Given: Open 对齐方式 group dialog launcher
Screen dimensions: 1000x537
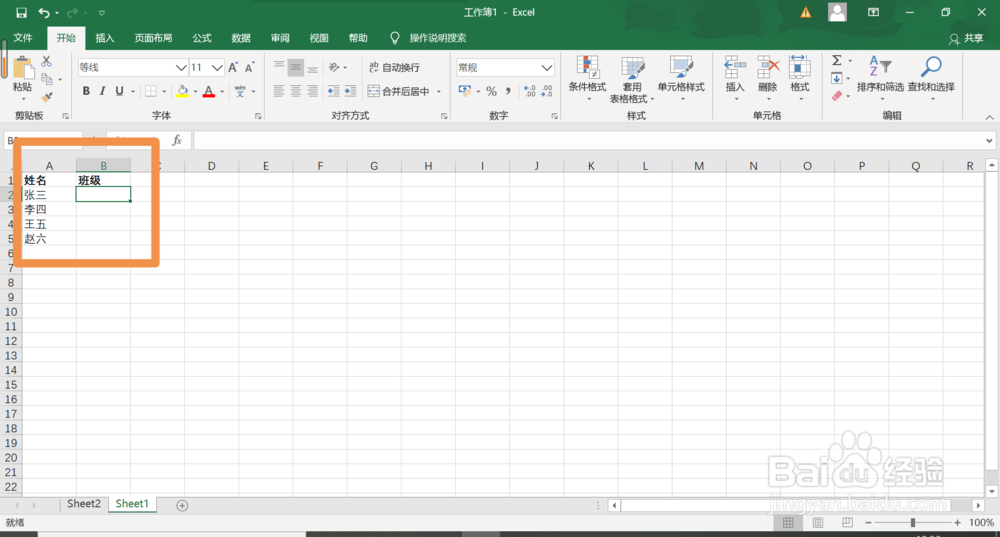Looking at the screenshot, I should tap(445, 116).
